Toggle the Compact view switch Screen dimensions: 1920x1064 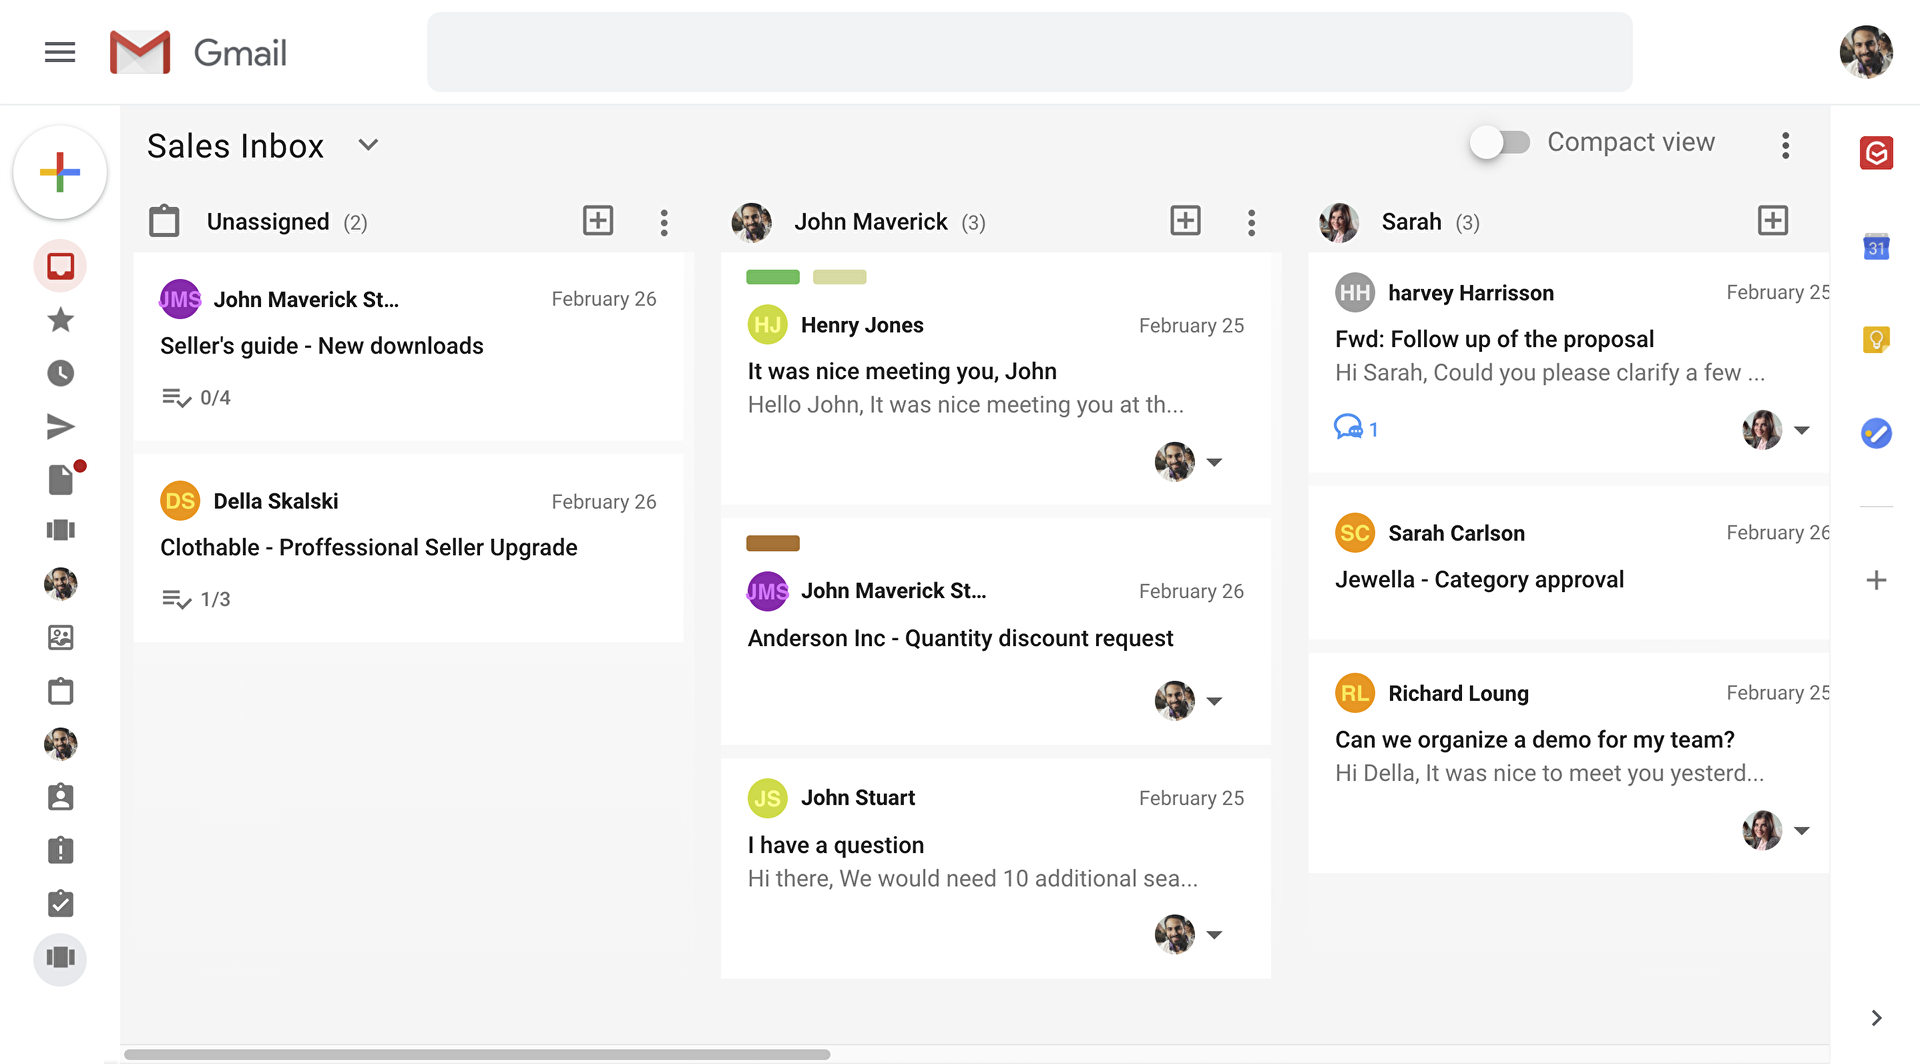(1500, 142)
